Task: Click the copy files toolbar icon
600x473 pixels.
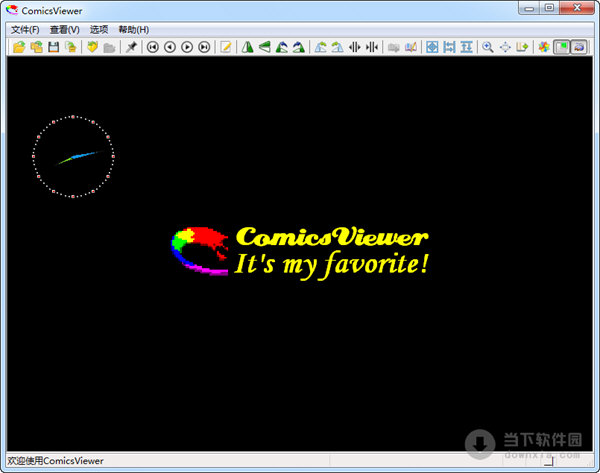Action: 71,47
